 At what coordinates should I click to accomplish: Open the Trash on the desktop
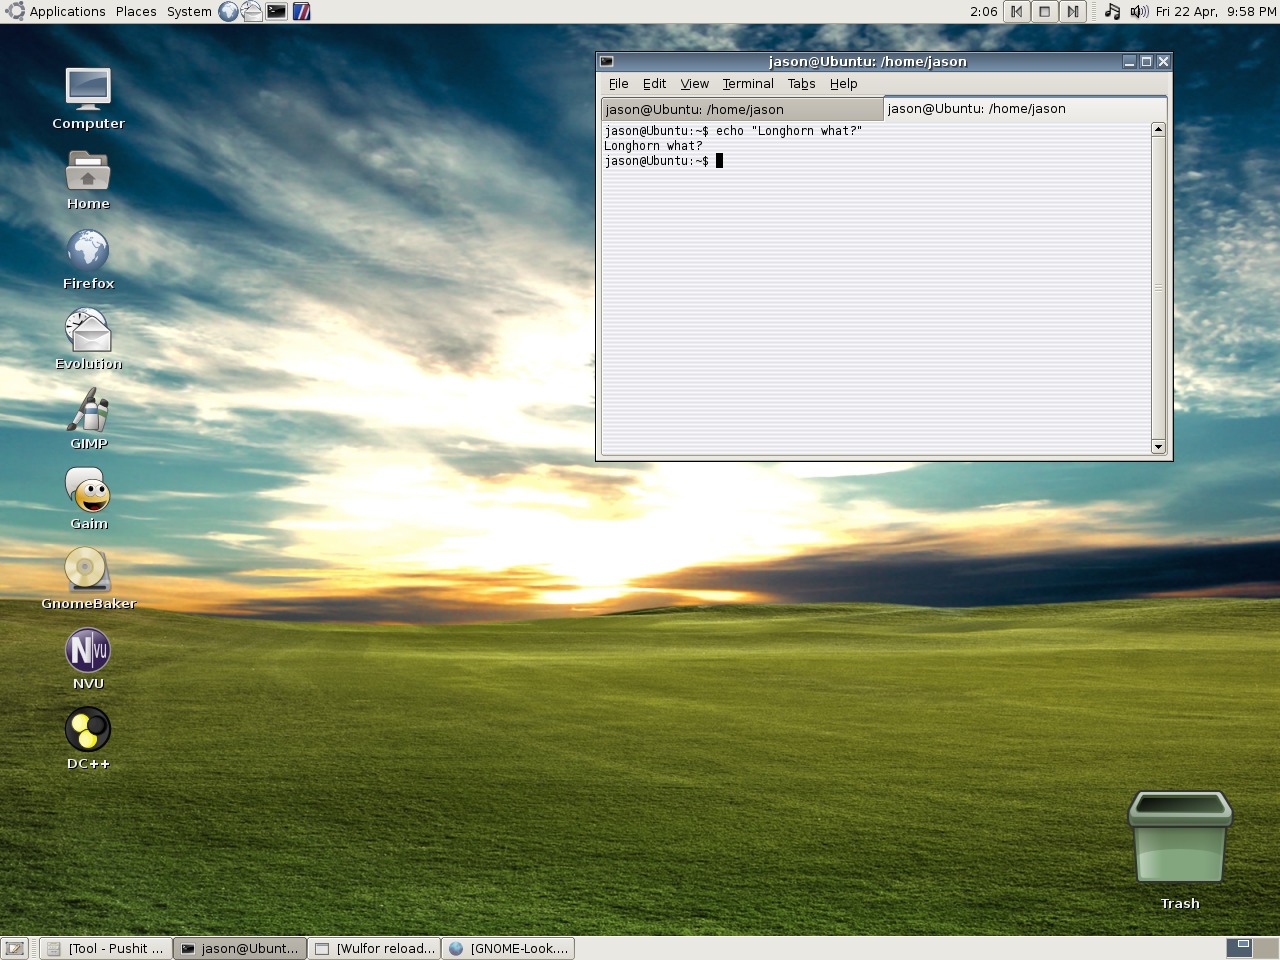[1180, 850]
